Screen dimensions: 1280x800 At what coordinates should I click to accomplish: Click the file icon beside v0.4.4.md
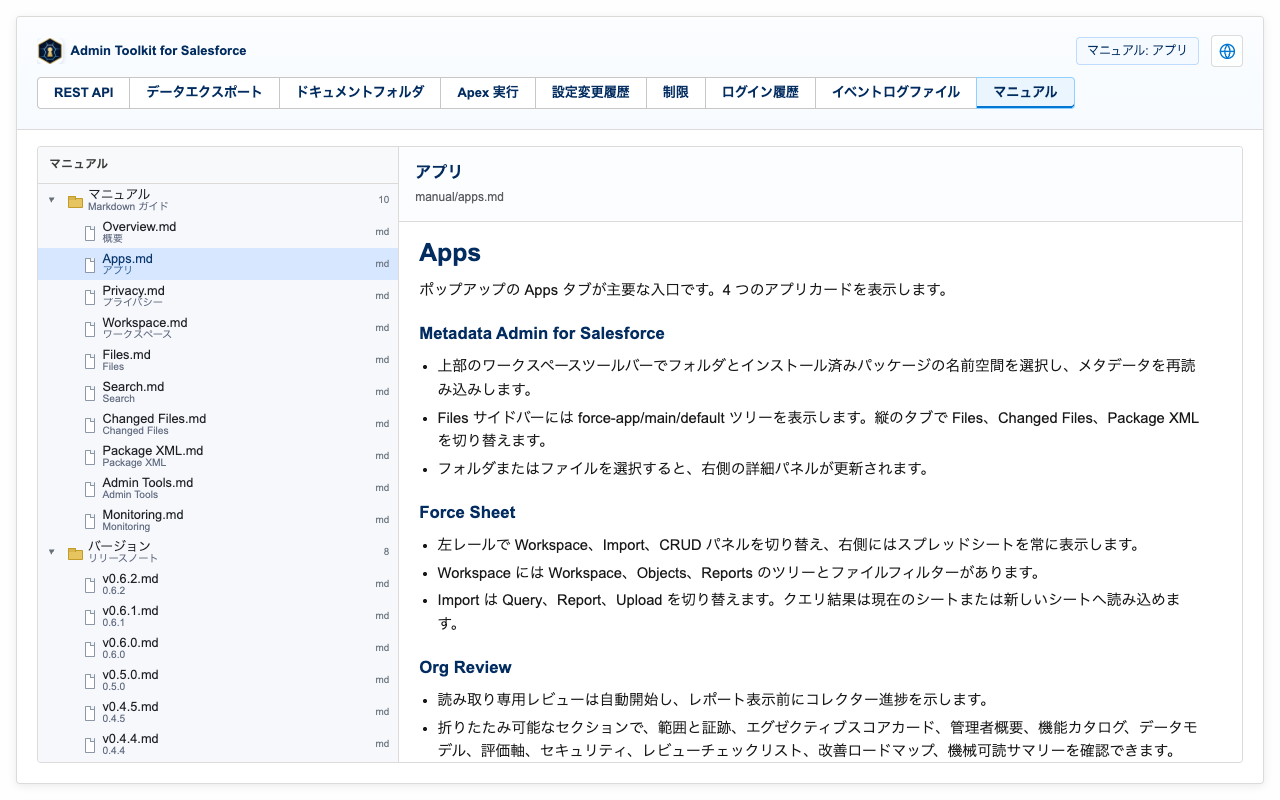[x=90, y=745]
